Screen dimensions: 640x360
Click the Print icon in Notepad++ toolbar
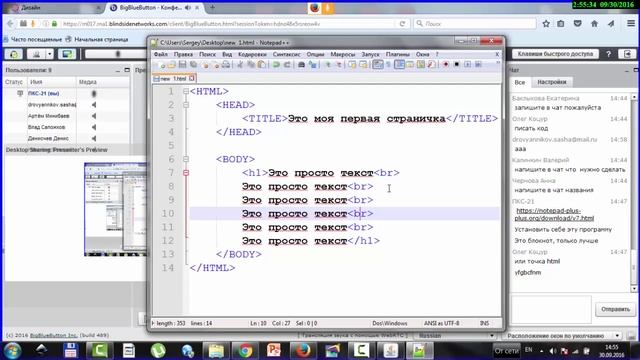click(x=225, y=64)
